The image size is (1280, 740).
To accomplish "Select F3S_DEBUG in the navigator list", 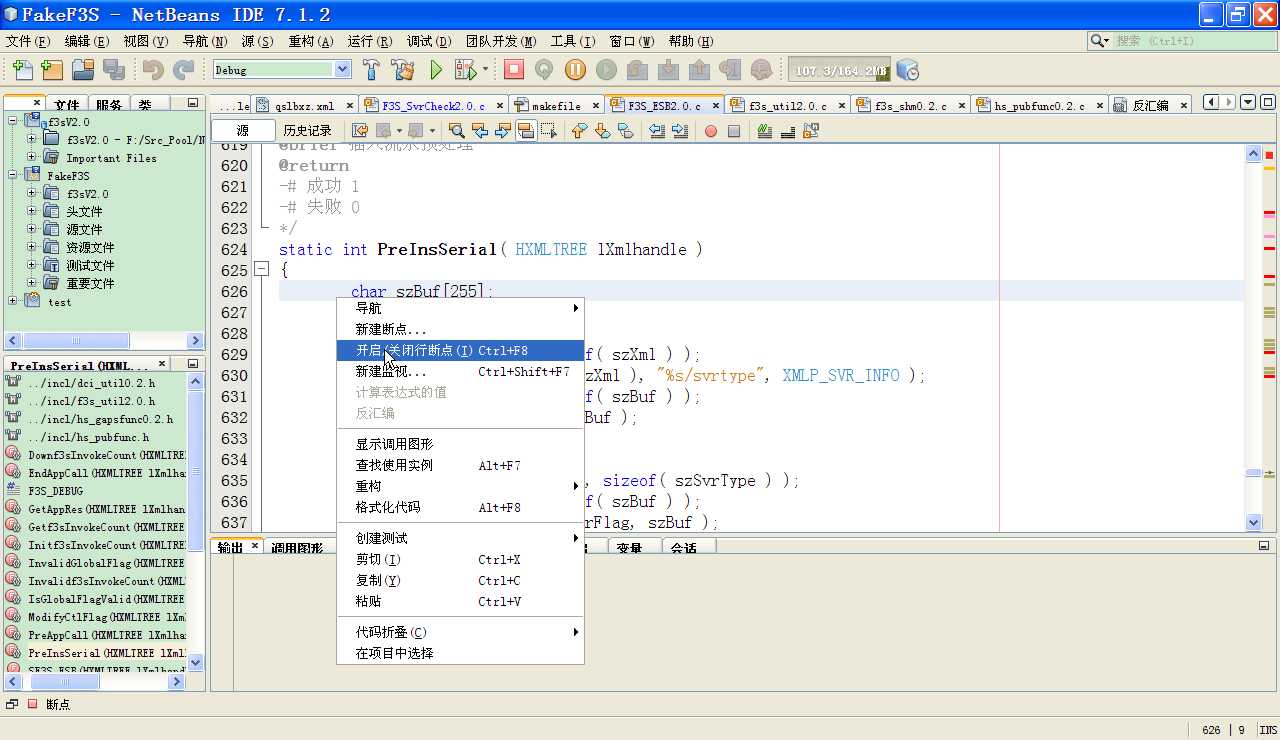I will coord(56,491).
